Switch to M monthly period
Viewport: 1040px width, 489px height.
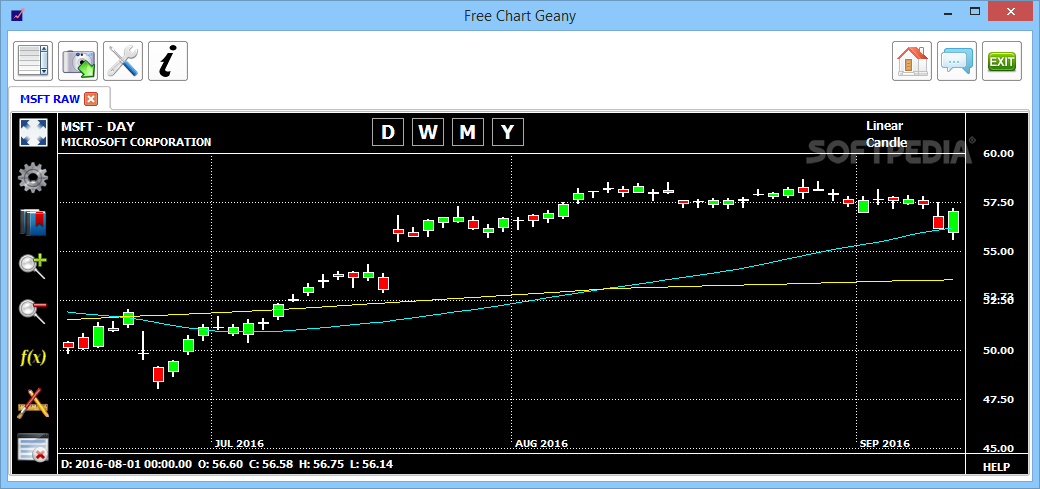point(468,132)
